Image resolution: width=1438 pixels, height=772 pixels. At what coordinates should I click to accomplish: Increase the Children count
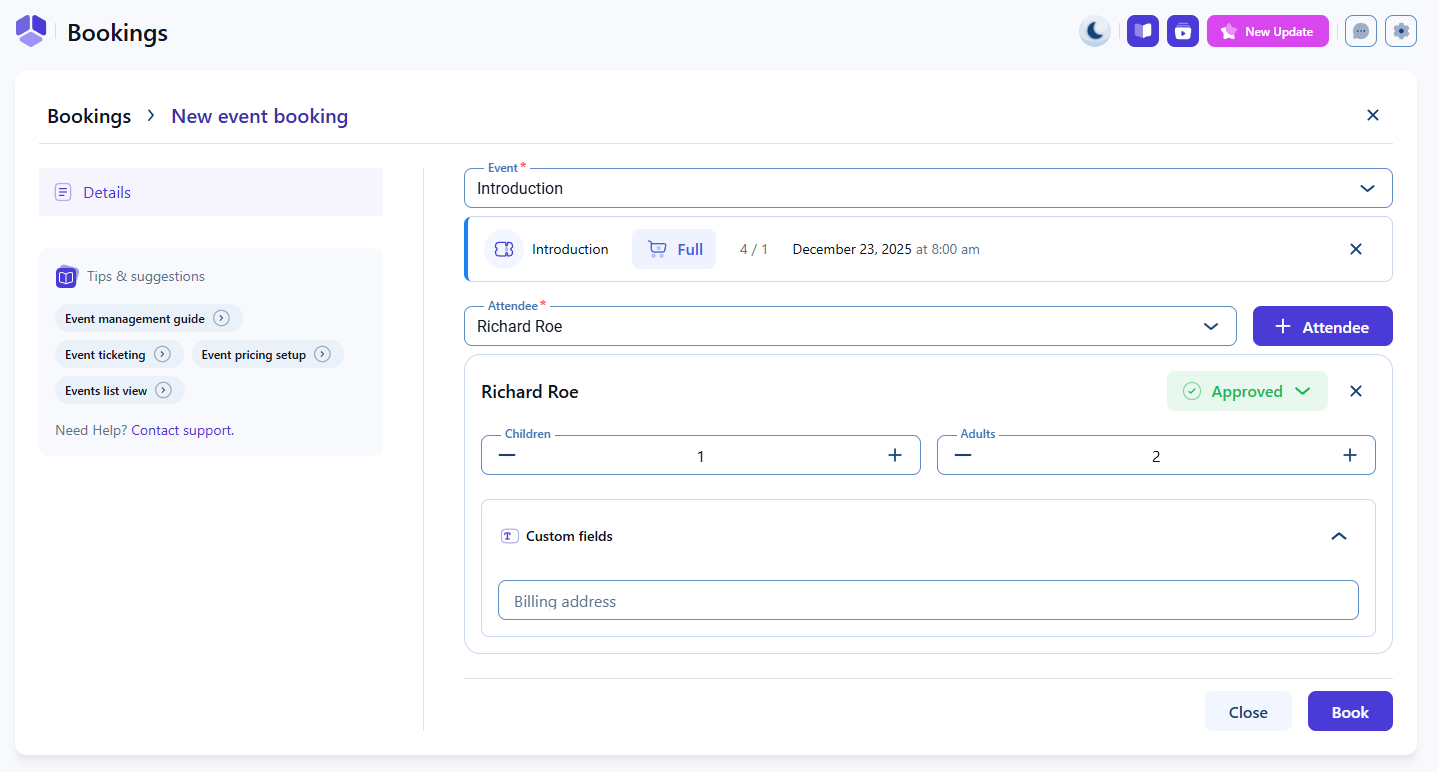point(895,455)
